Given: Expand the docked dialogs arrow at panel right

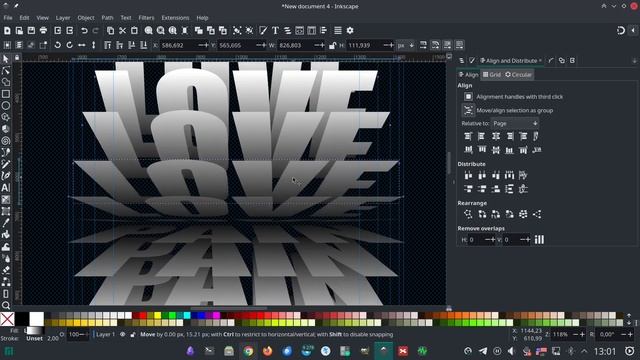Looking at the screenshot, I should (634, 61).
